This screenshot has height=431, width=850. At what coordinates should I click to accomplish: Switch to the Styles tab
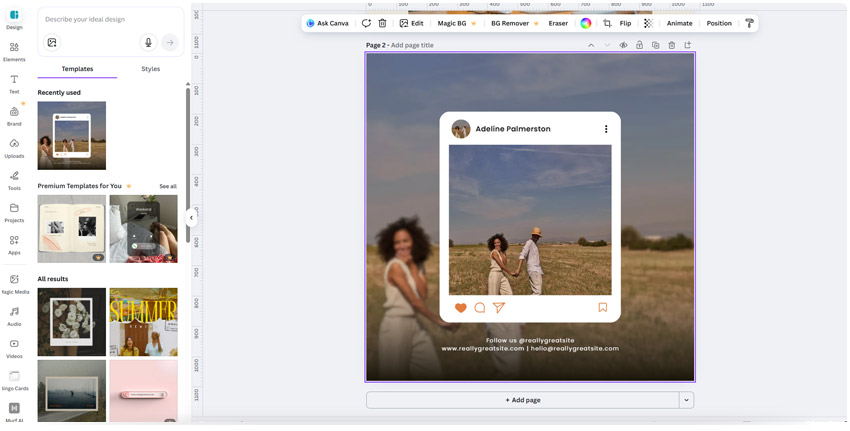[x=150, y=69]
